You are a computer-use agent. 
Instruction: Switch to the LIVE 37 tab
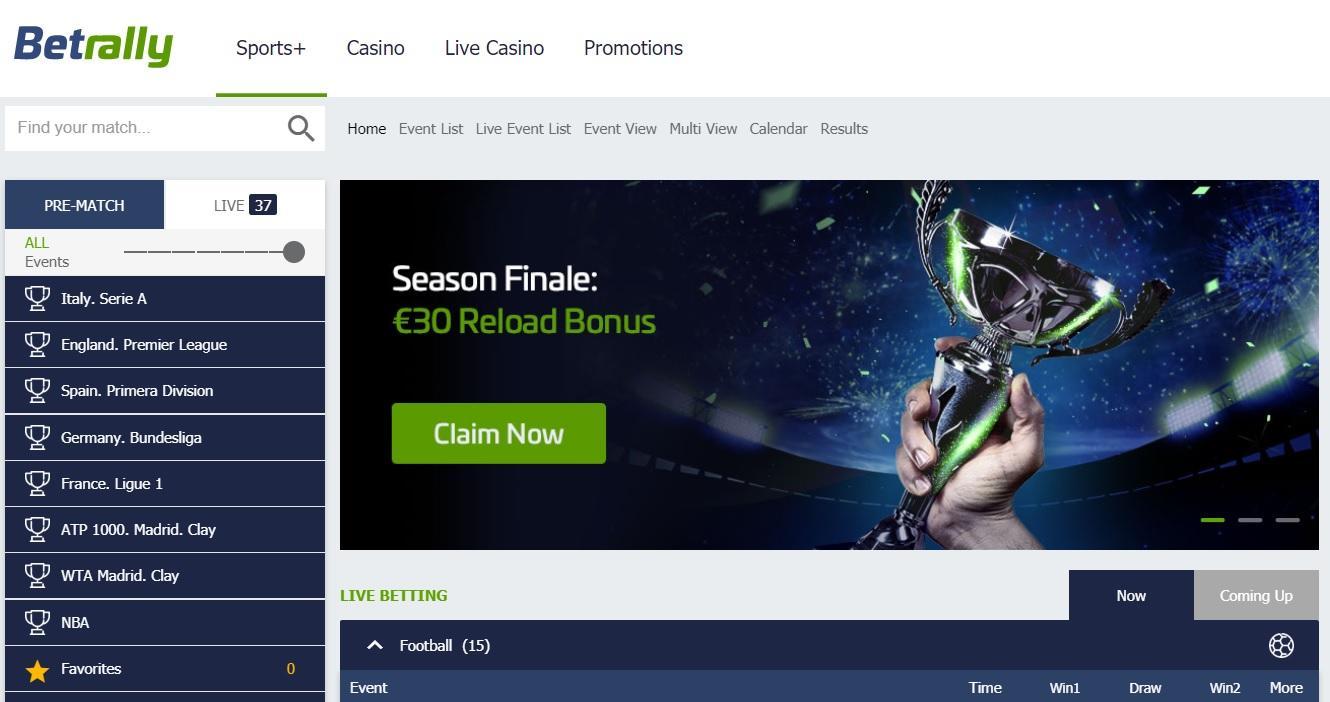click(x=245, y=205)
